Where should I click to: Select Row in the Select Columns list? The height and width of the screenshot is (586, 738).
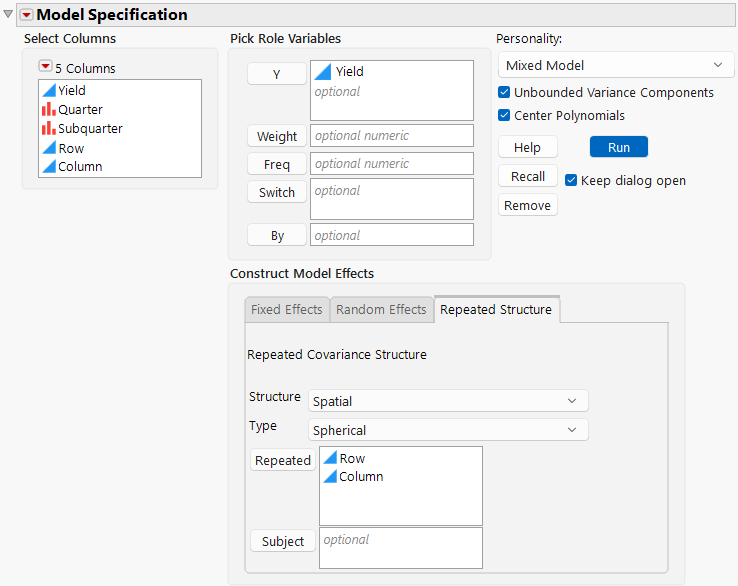pyautogui.click(x=71, y=148)
